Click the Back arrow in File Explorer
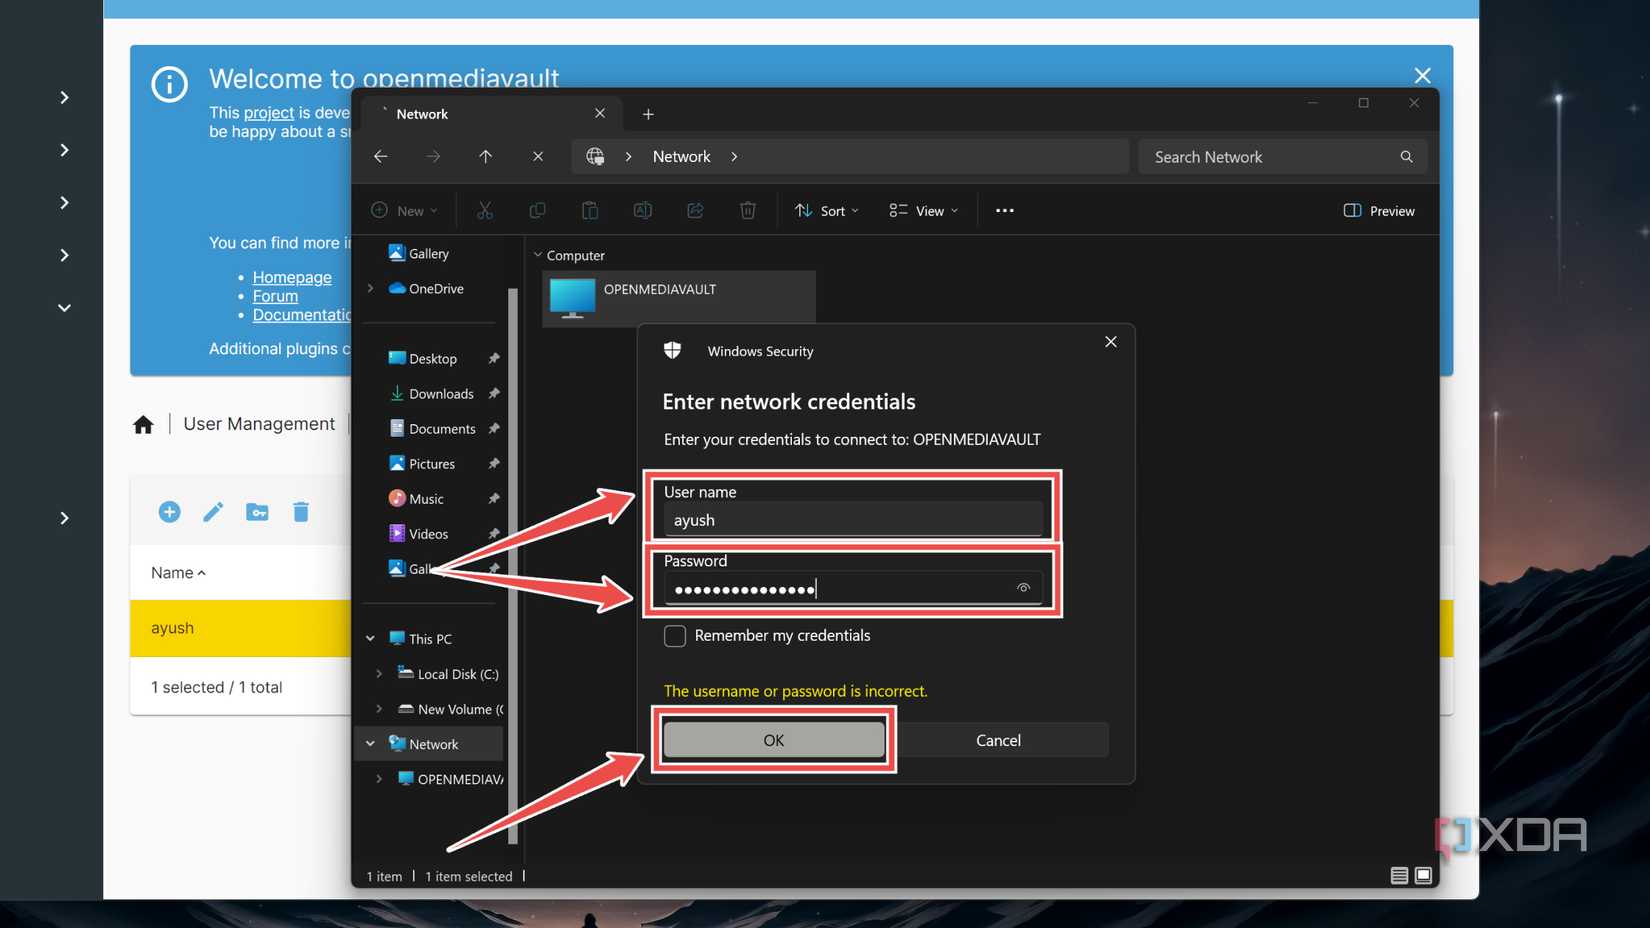The height and width of the screenshot is (928, 1650). click(x=381, y=156)
